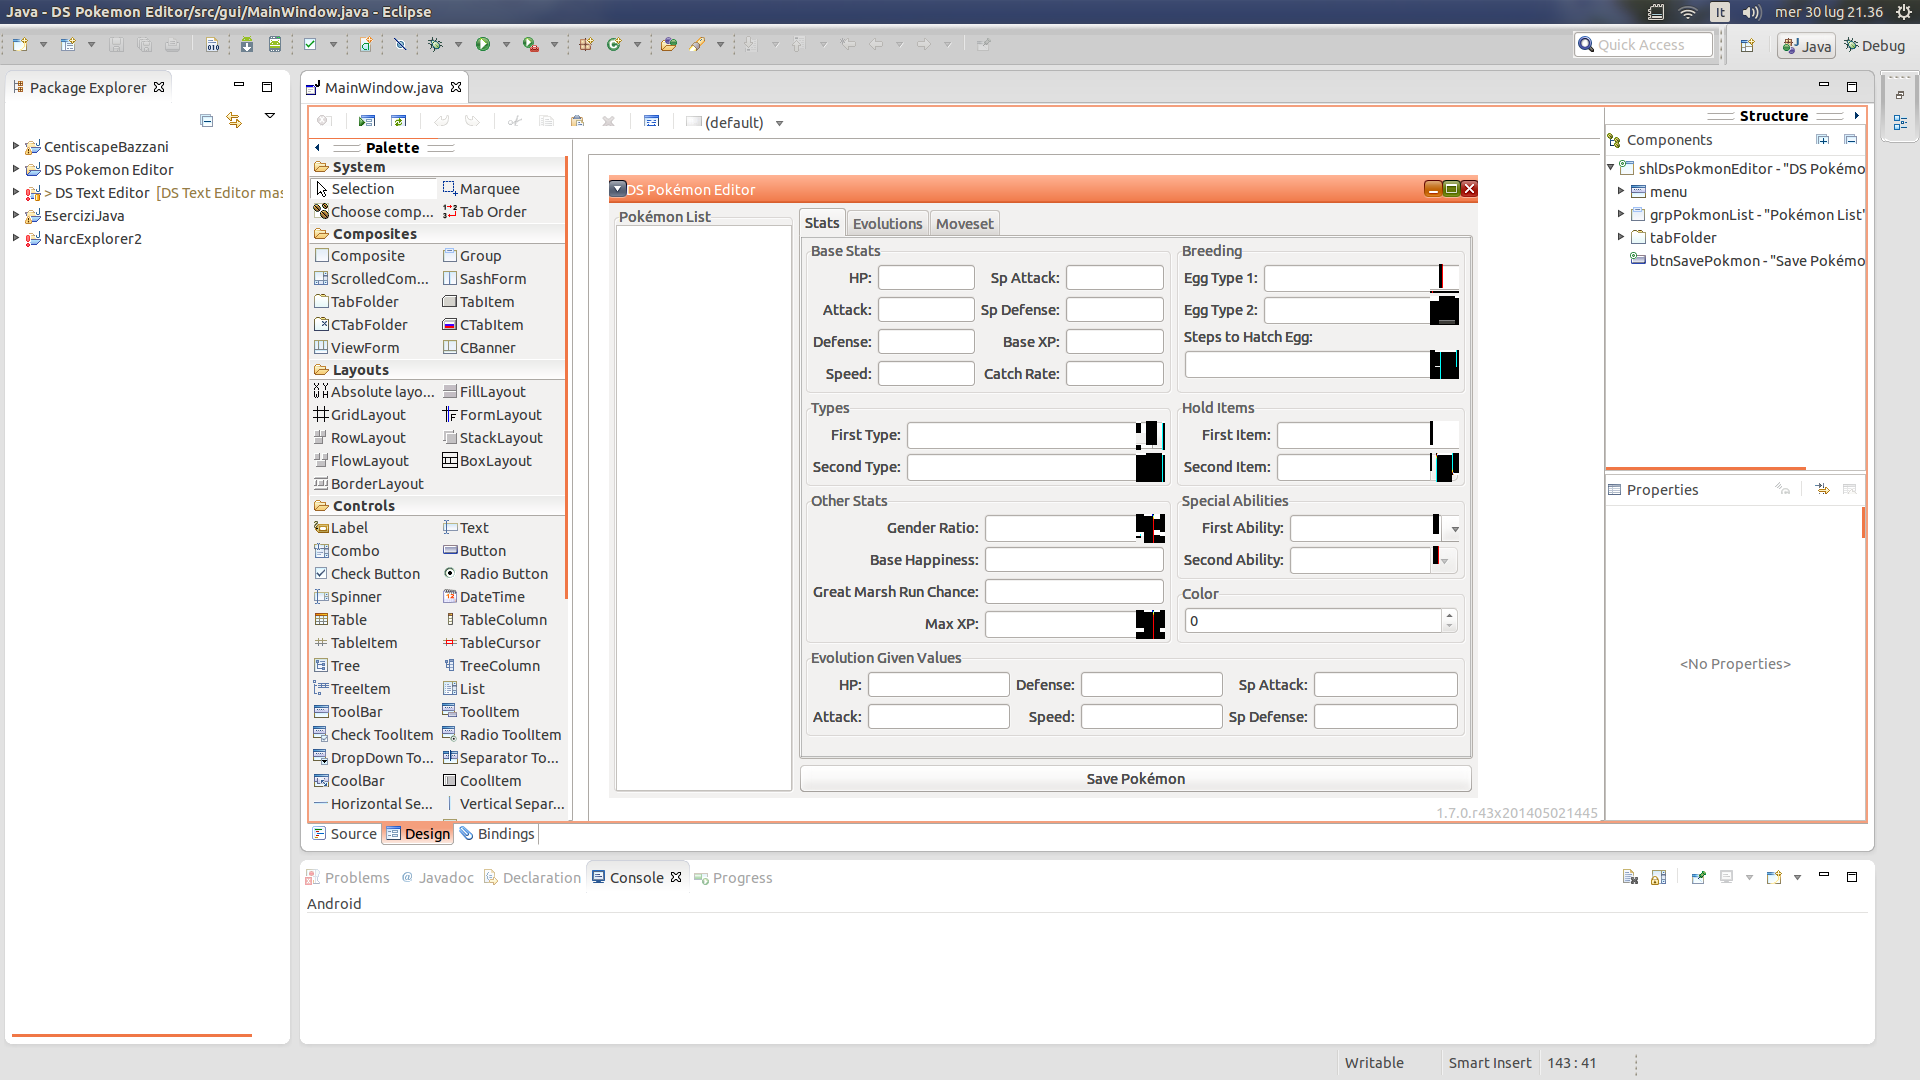Click the volume icon in system tray

(1751, 12)
